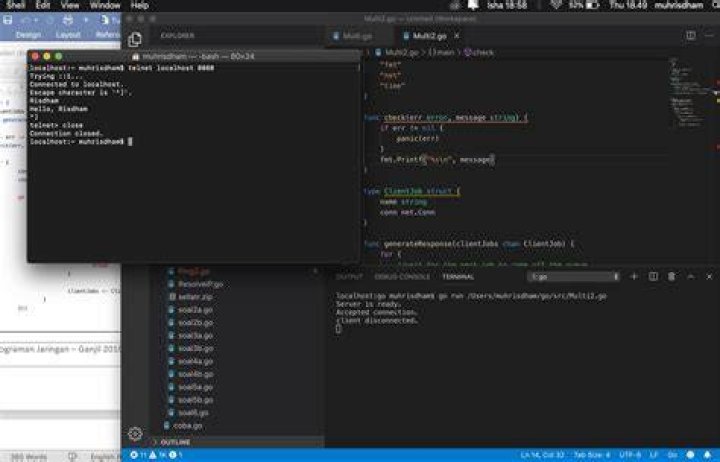Select the Multi2.go editor tab
720x462 pixels.
pyautogui.click(x=429, y=36)
